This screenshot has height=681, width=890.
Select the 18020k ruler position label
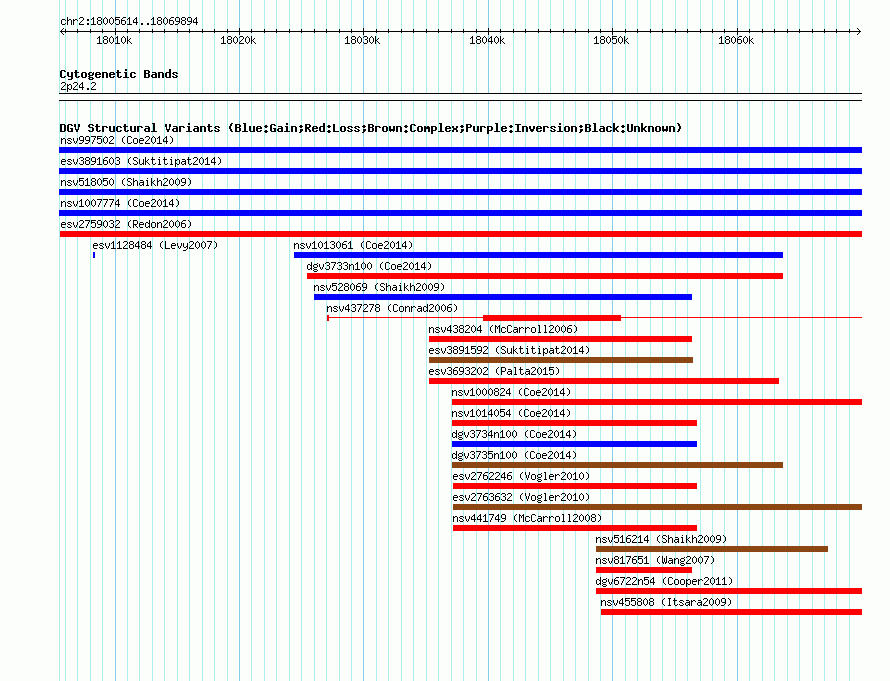(x=238, y=40)
